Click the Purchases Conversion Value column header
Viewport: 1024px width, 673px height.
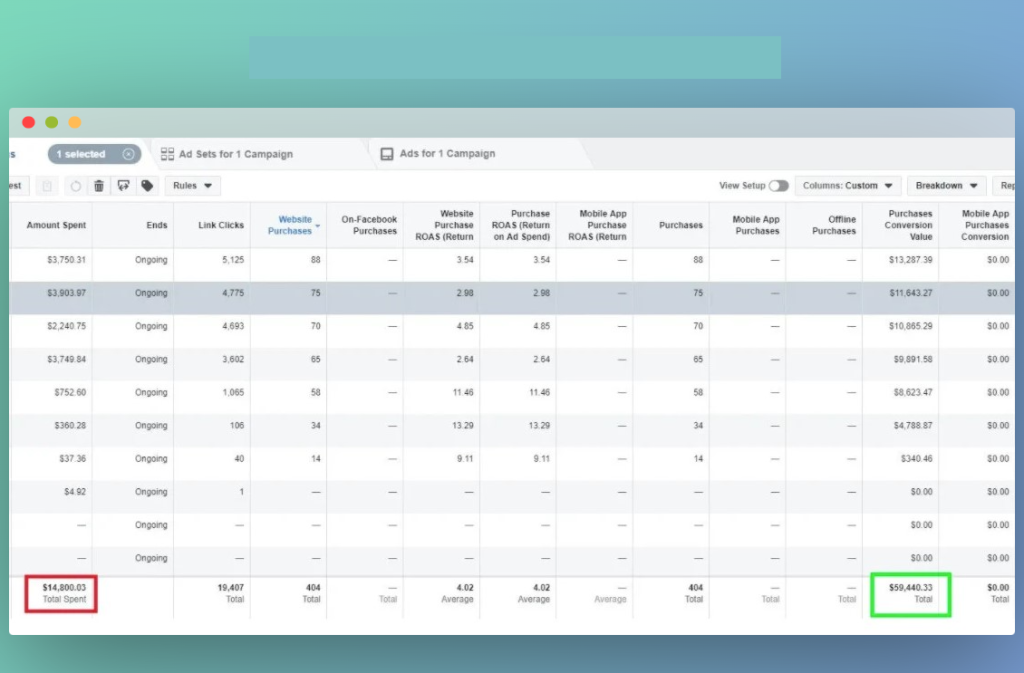(x=909, y=225)
